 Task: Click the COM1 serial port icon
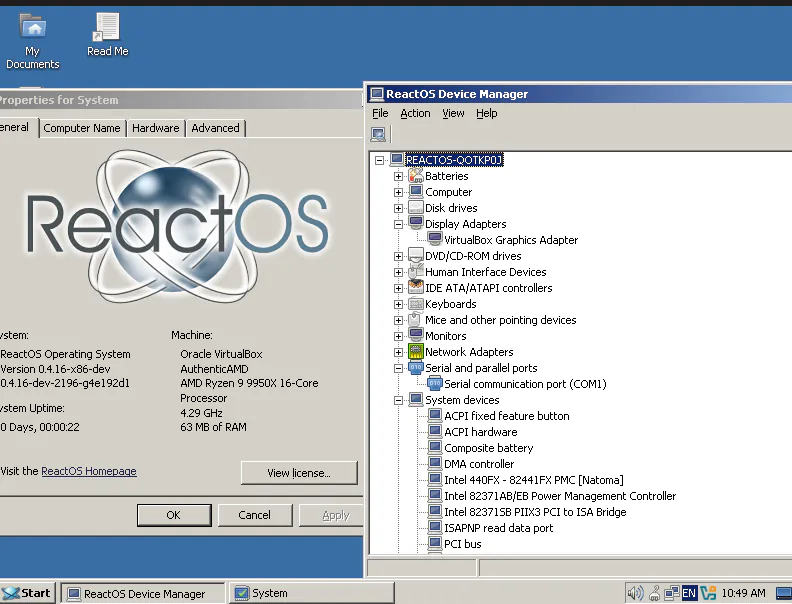tap(434, 384)
